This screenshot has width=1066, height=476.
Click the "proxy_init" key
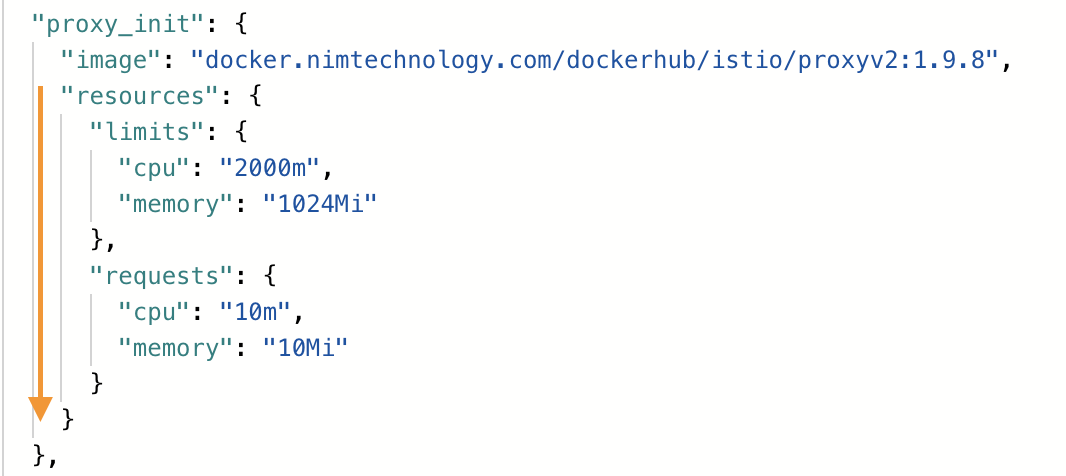pyautogui.click(x=118, y=25)
